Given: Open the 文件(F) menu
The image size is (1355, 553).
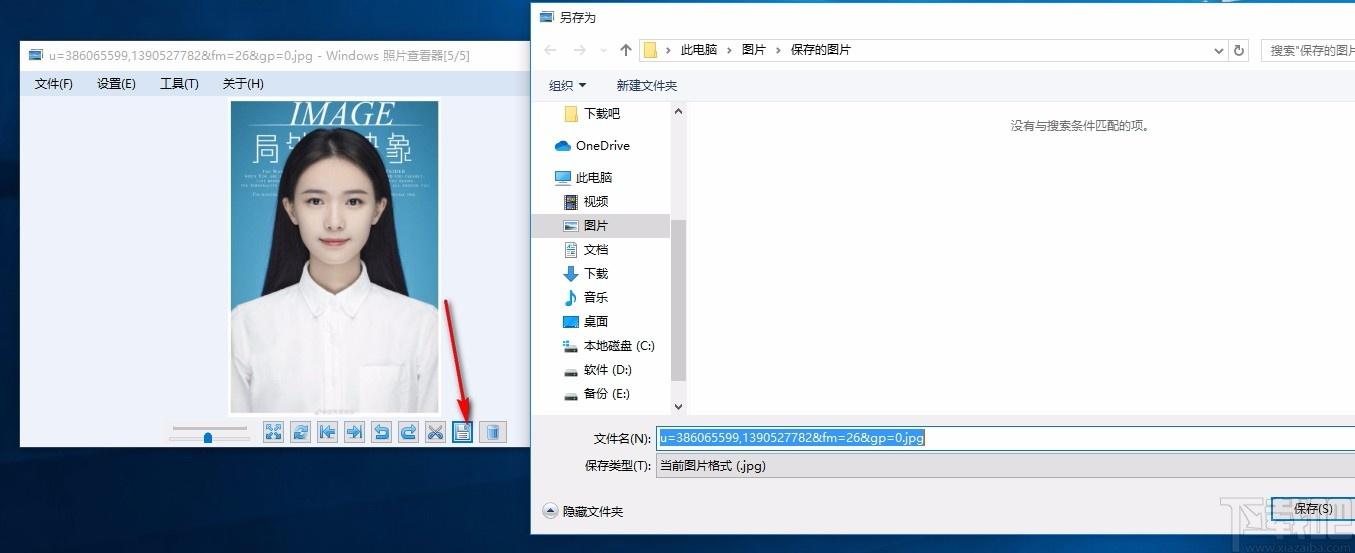Looking at the screenshot, I should pyautogui.click(x=54, y=84).
